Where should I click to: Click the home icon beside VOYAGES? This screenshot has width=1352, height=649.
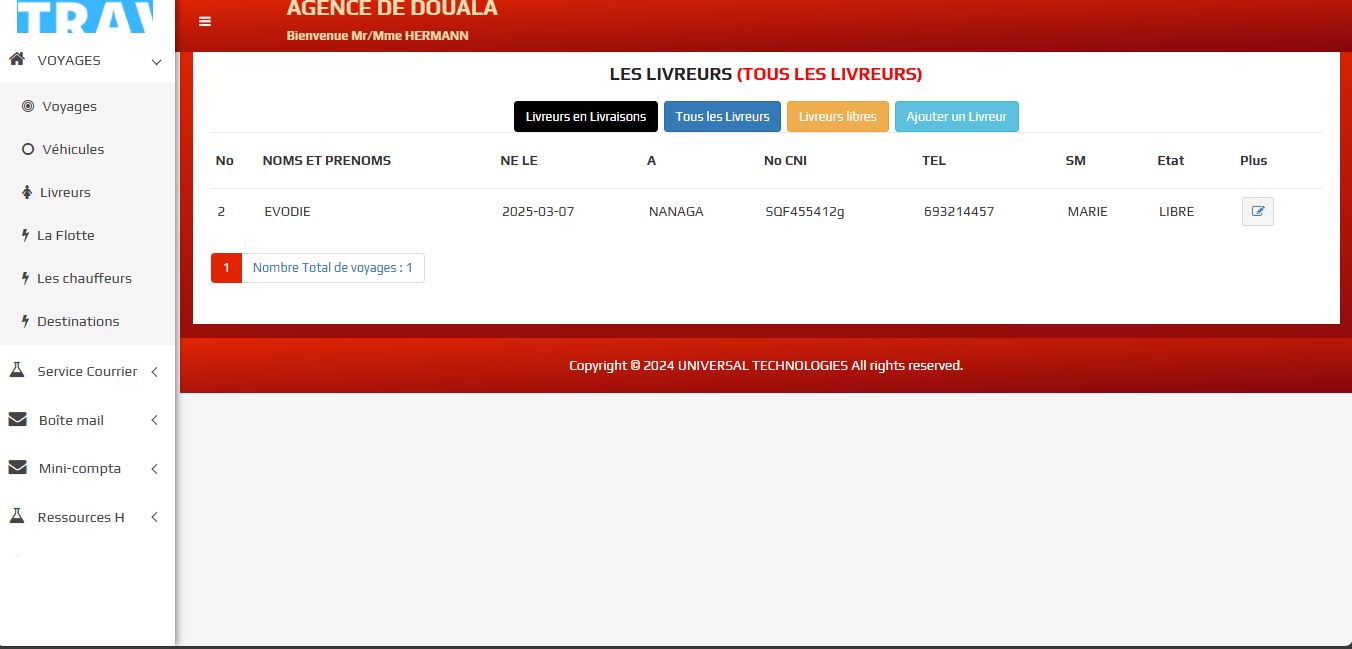tap(16, 60)
